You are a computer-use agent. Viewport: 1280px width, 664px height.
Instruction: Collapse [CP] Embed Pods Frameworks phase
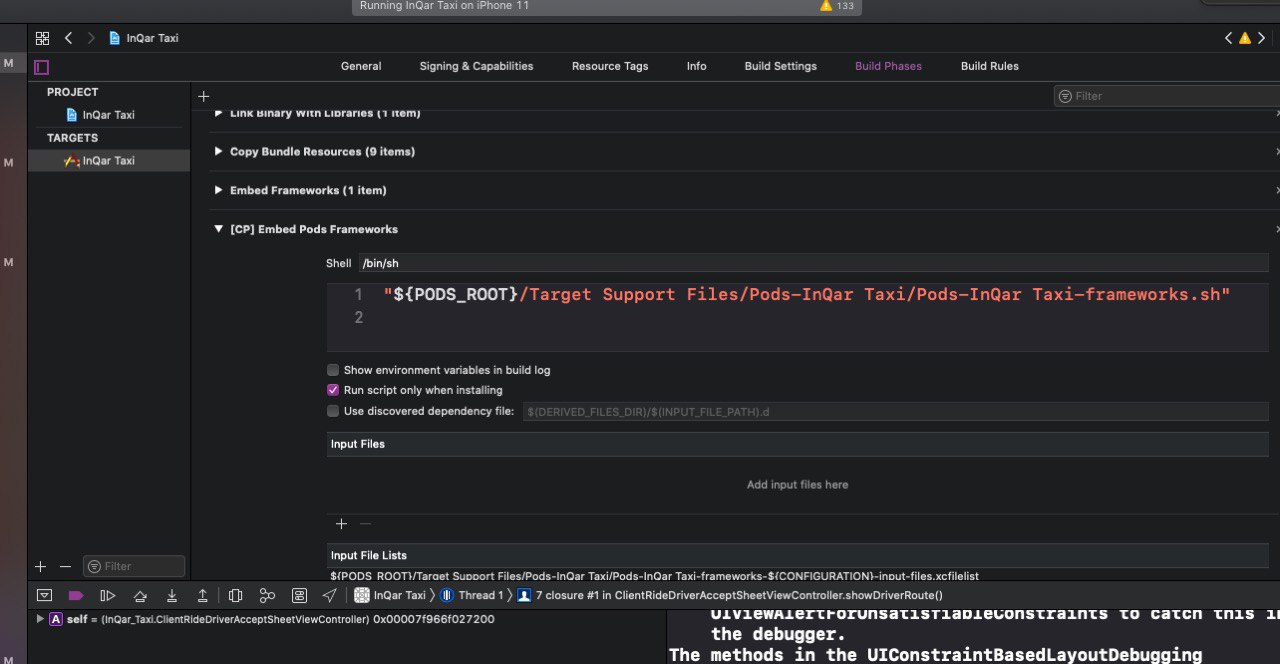point(219,229)
